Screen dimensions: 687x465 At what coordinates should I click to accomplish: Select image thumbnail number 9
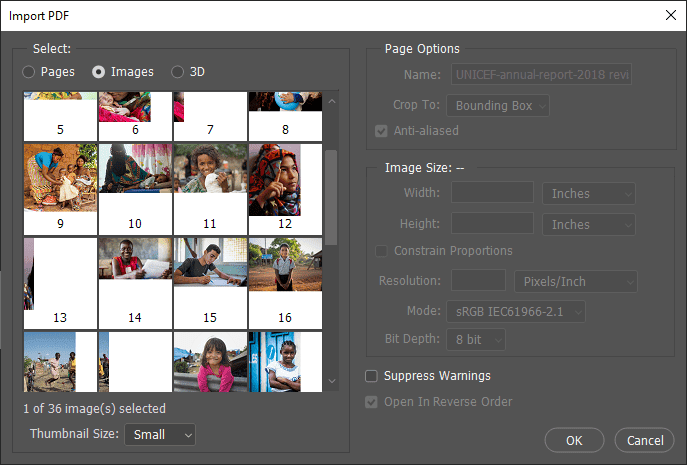click(x=60, y=189)
